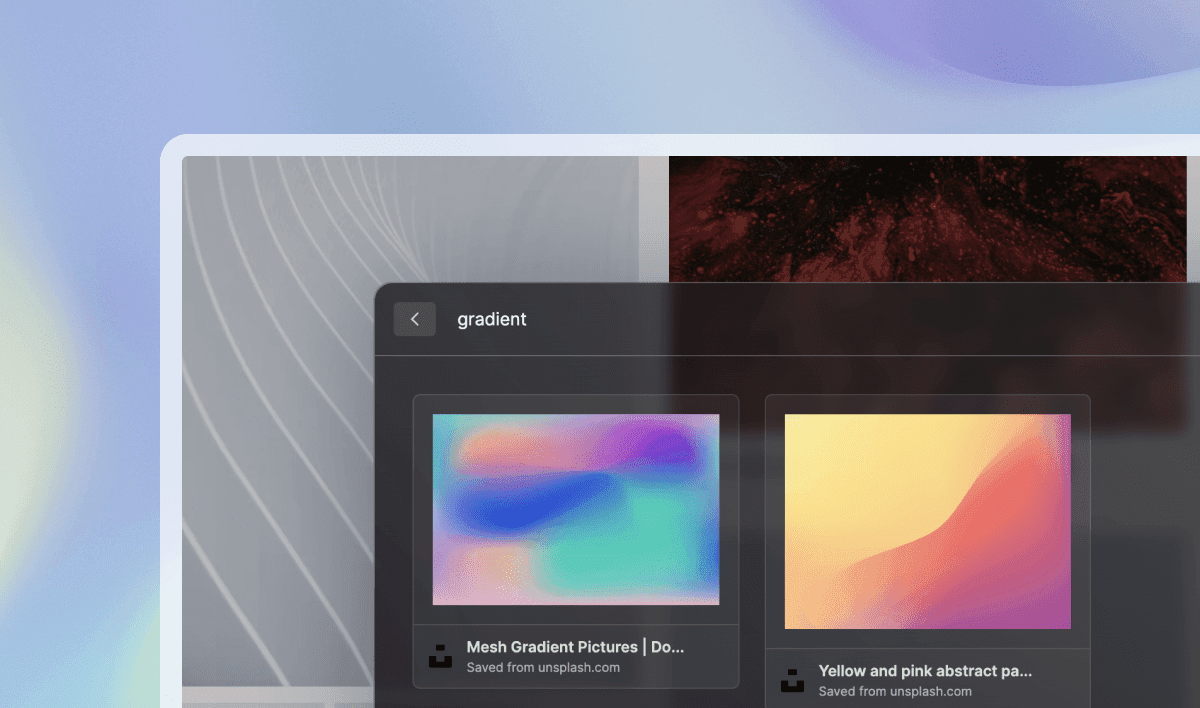
Task: Open the yellow and pink abstract thumbnail
Action: click(x=927, y=521)
